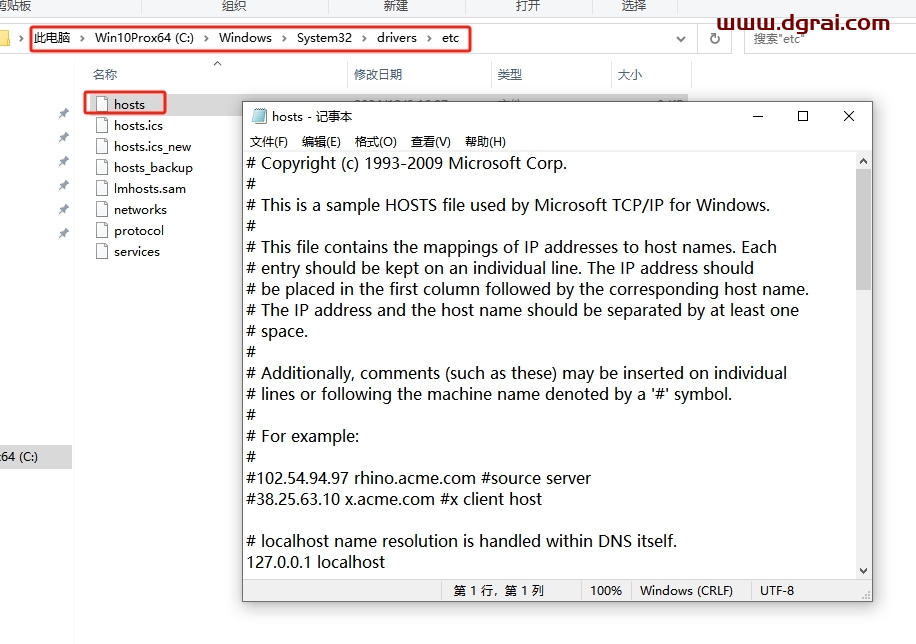The width and height of the screenshot is (916, 644).
Task: Select the hosts.ics_new file name
Action: click(x=152, y=147)
